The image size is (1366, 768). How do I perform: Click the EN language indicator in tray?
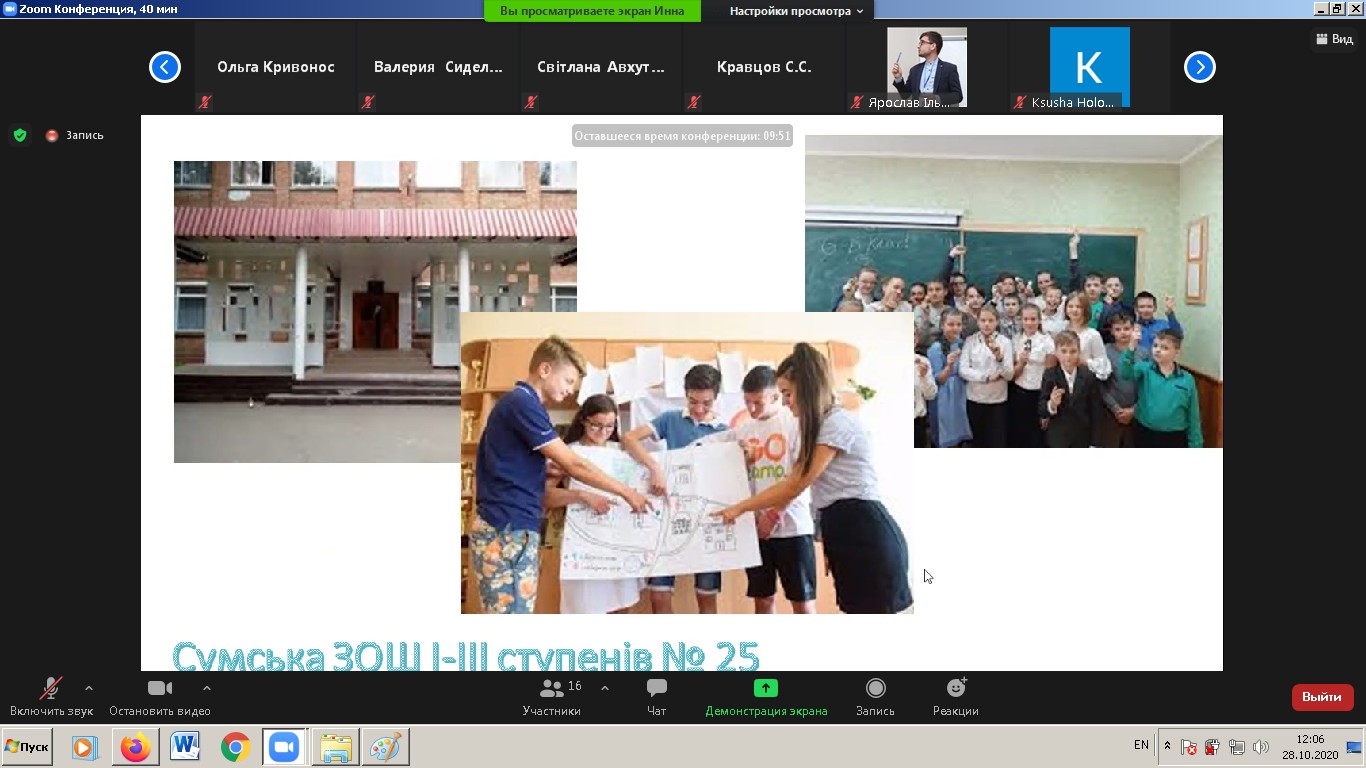[1141, 745]
